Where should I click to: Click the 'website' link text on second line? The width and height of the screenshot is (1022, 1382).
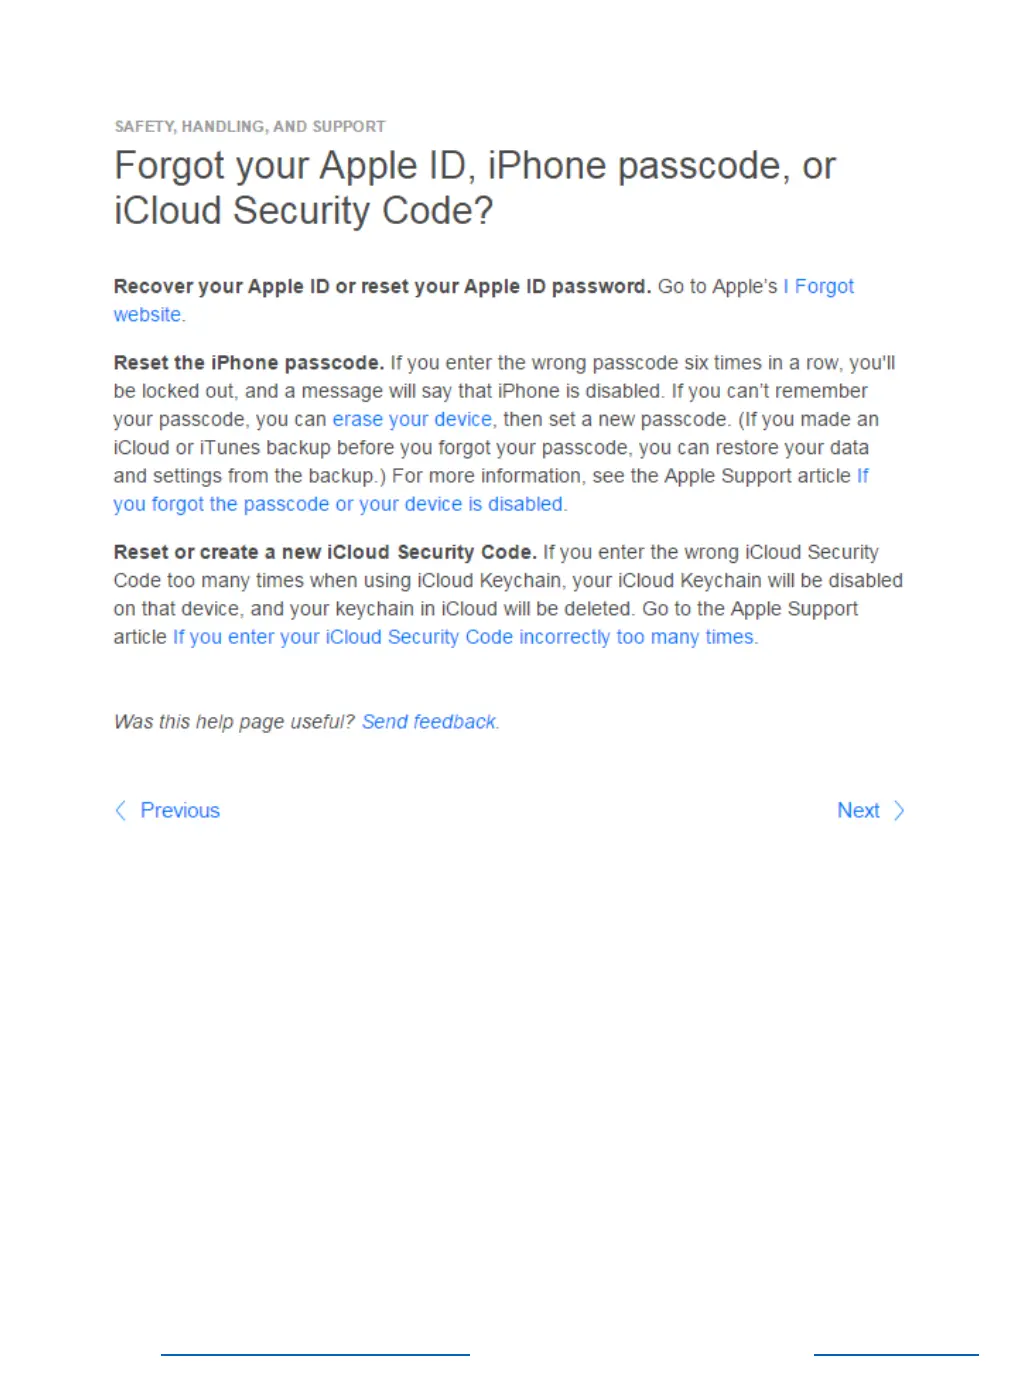(148, 315)
